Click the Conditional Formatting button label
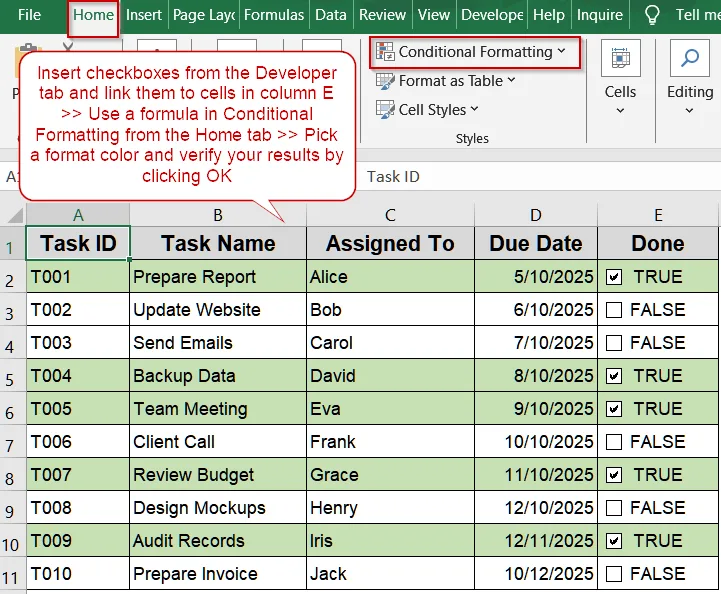Screen dimensions: 721x594 (475, 52)
